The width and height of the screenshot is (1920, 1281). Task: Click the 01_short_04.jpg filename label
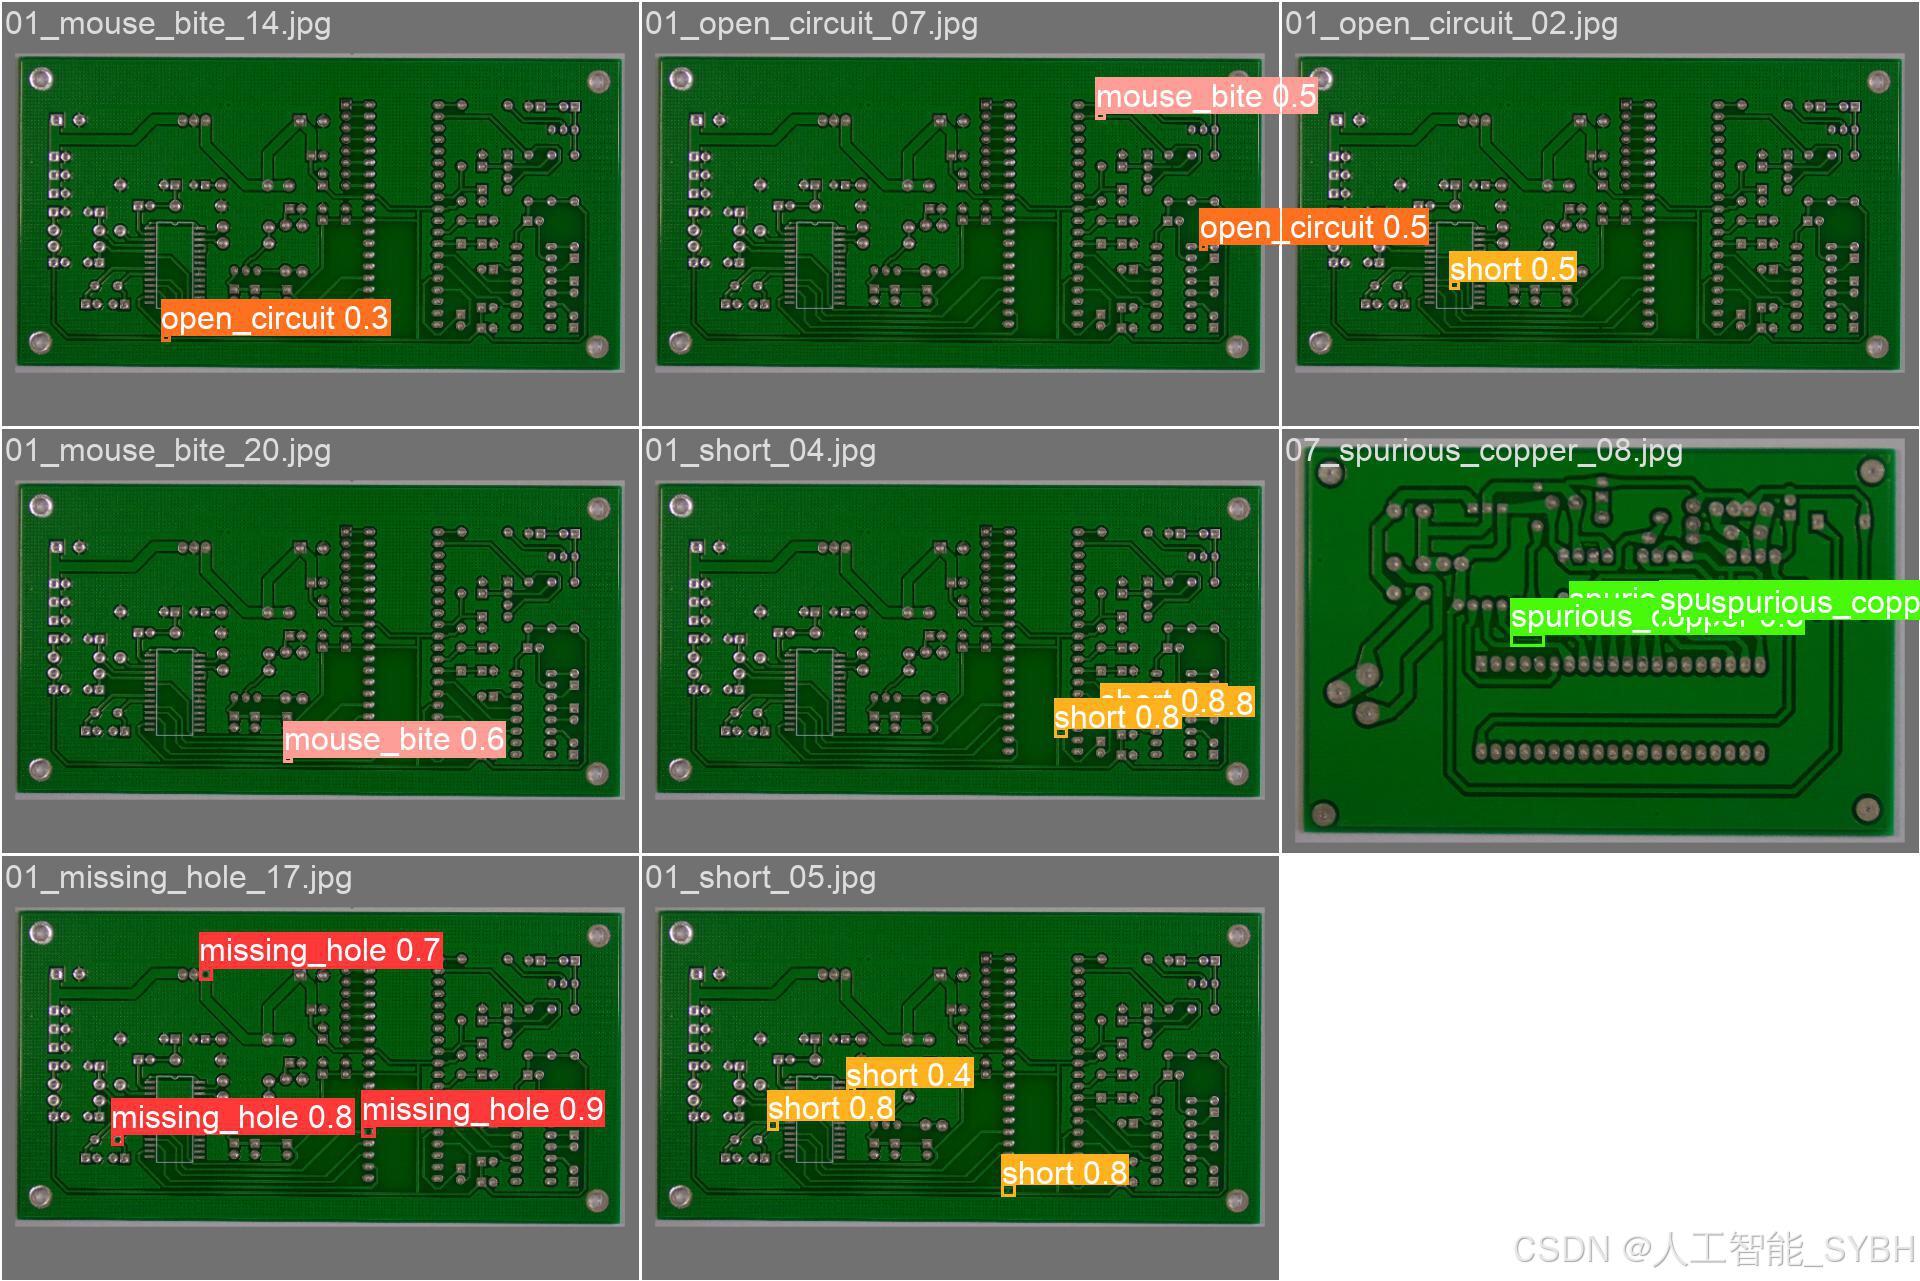pos(759,451)
